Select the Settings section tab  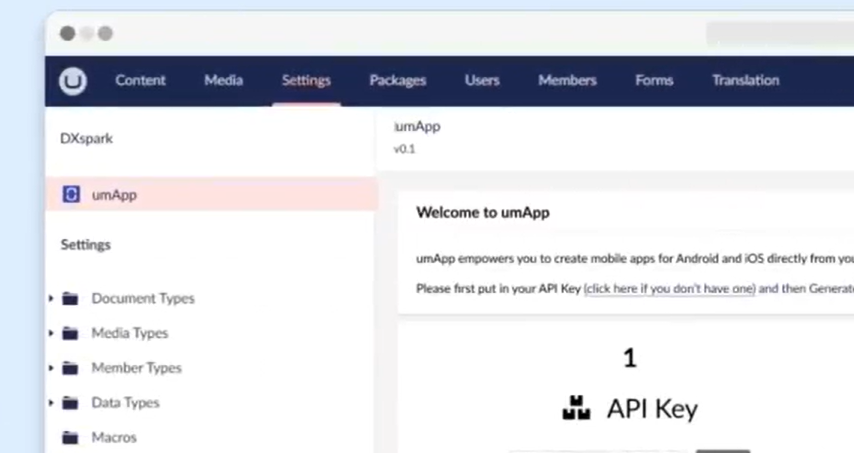point(306,81)
